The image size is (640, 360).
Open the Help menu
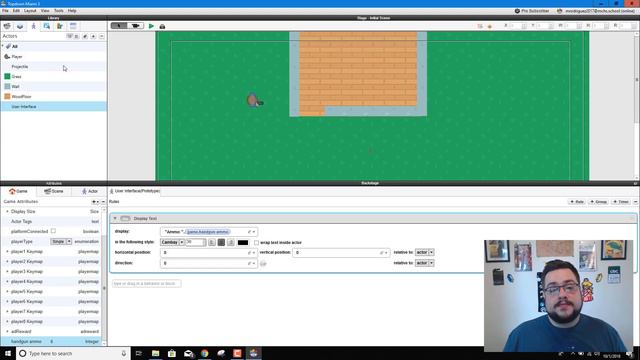click(72, 11)
